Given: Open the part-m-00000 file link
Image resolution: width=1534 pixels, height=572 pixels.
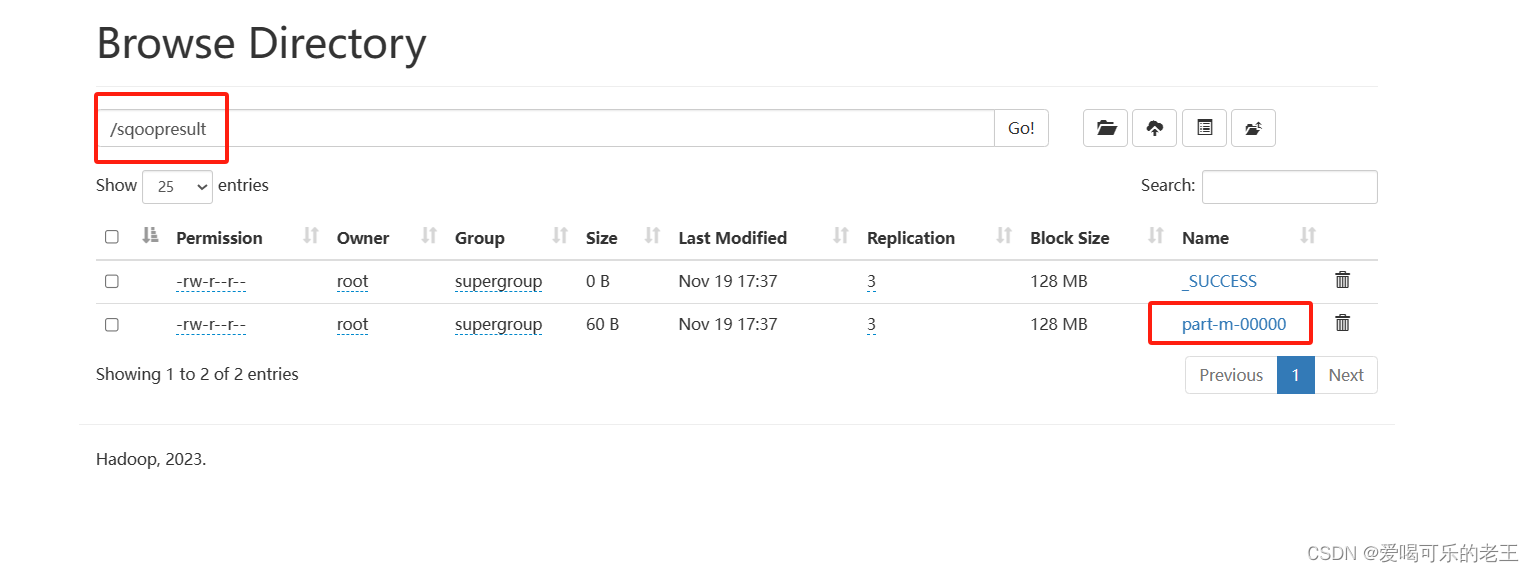Looking at the screenshot, I should (x=1234, y=324).
